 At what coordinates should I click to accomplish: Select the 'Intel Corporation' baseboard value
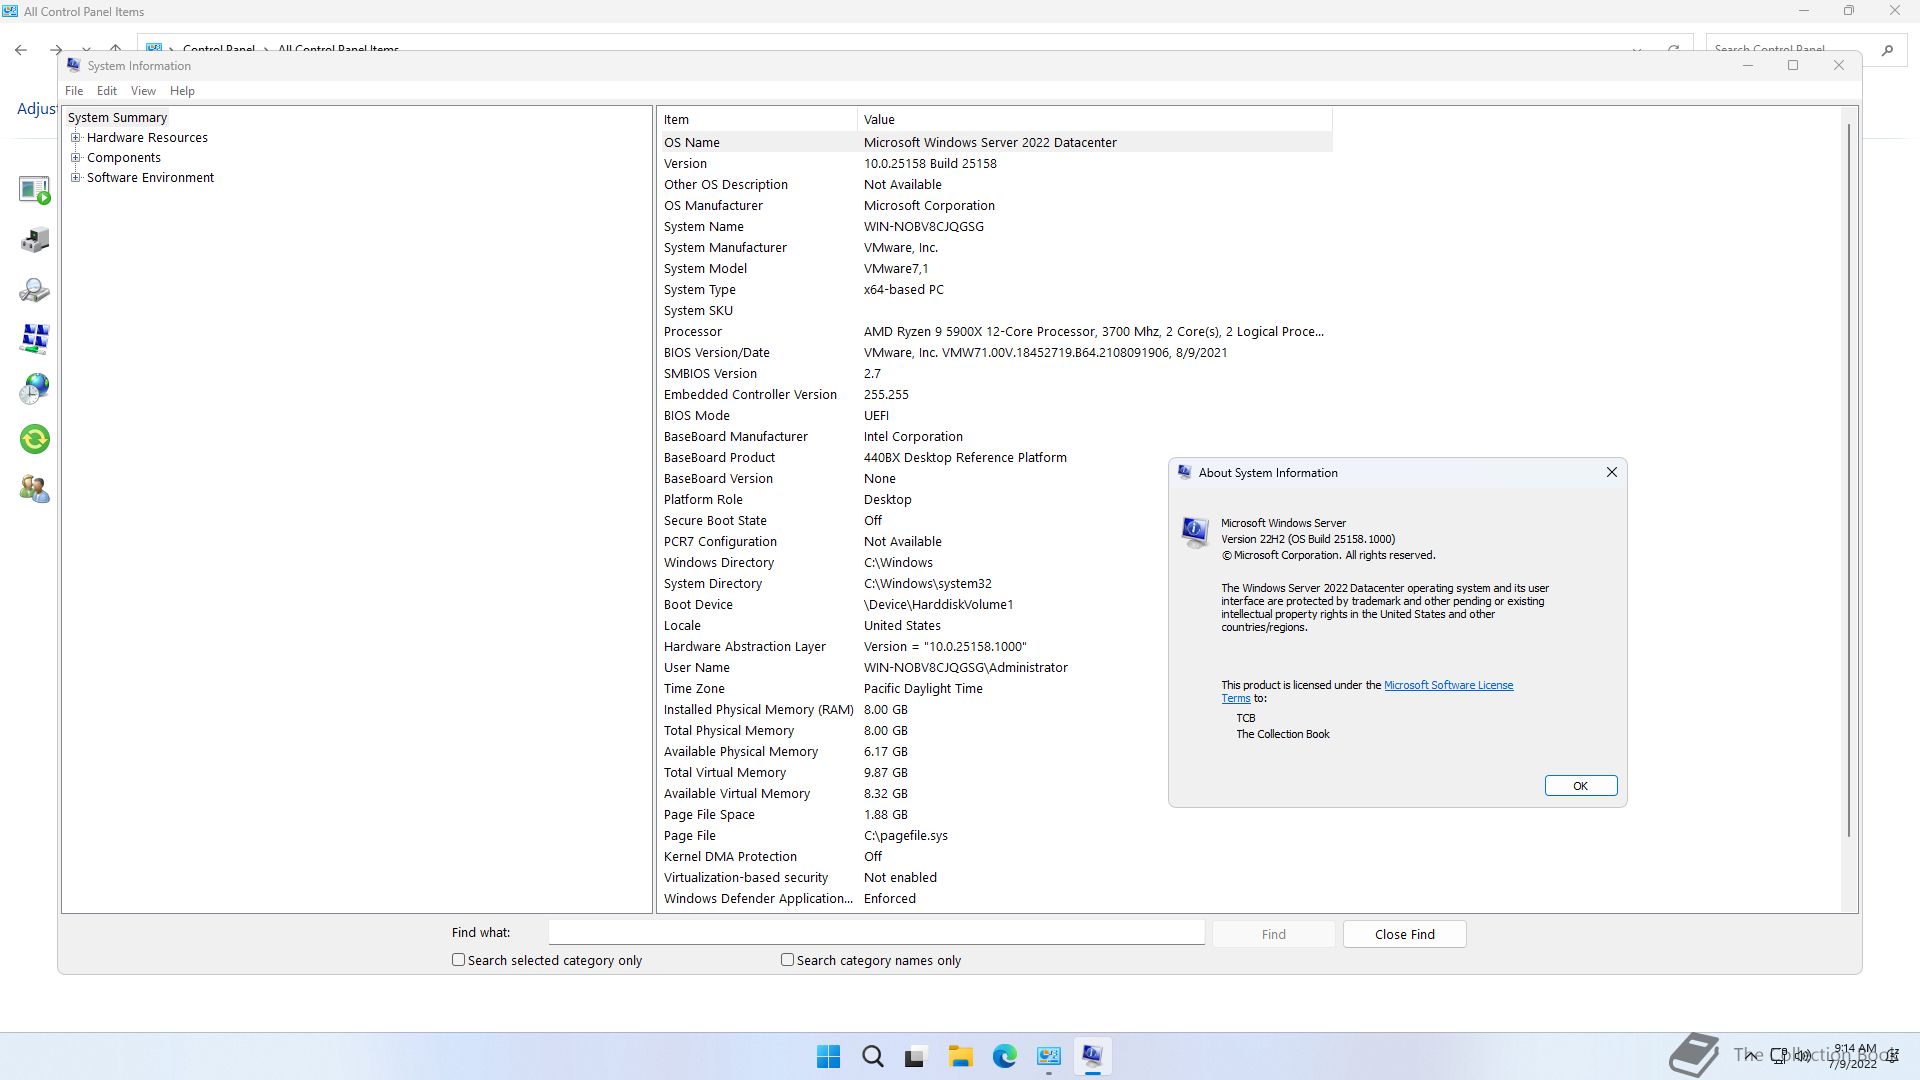point(913,436)
